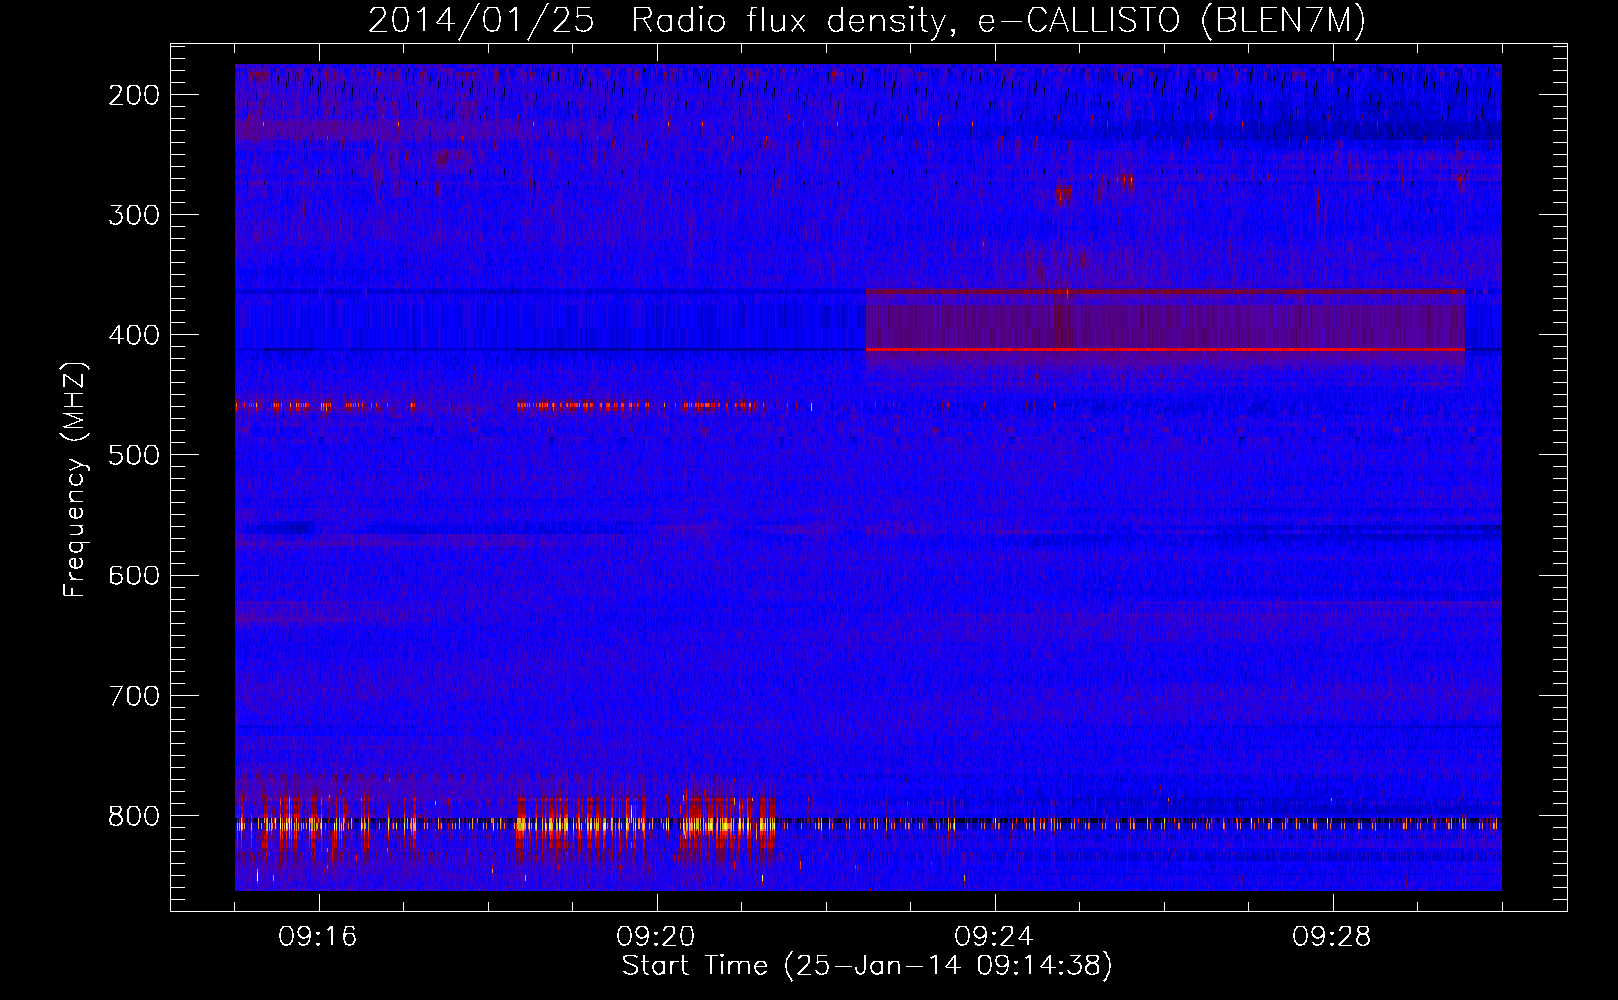1618x1000 pixels.
Task: Click the 09:20 time tick label
Action: [656, 937]
